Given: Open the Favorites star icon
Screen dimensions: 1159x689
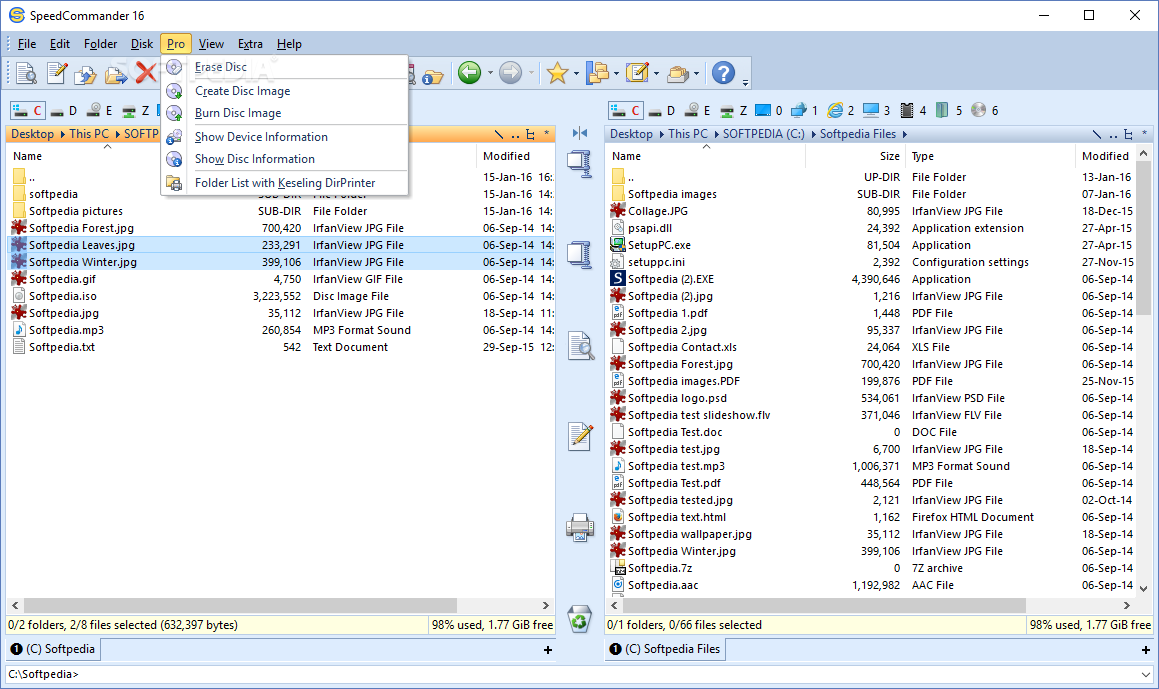Looking at the screenshot, I should click(x=557, y=72).
